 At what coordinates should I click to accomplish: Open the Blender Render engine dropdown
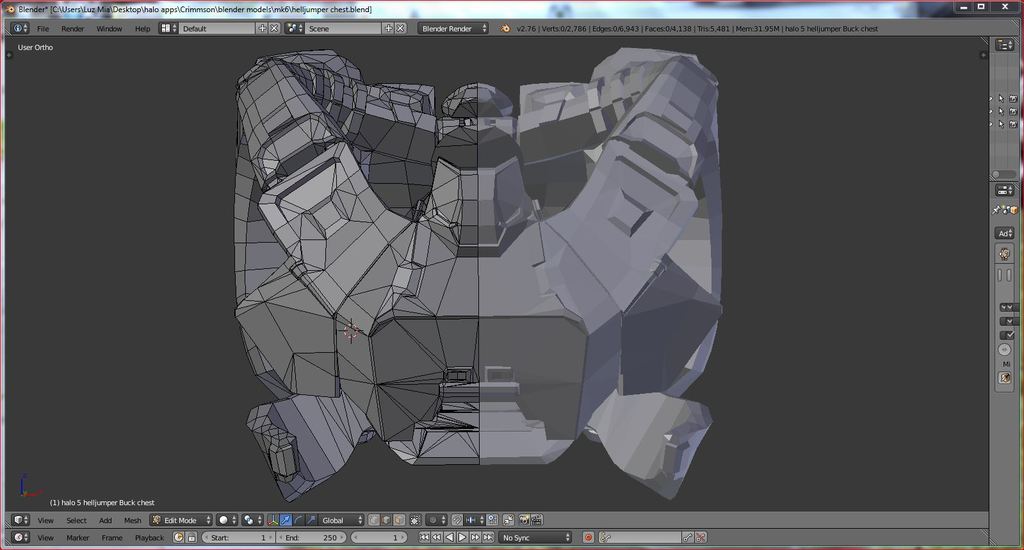click(453, 28)
